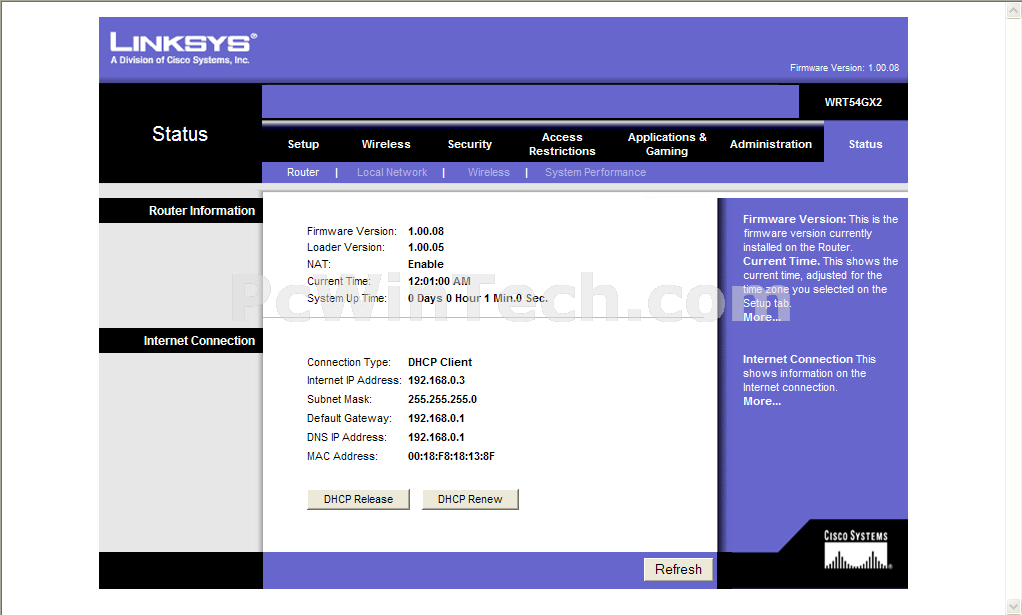Switch to the Wireless main tab
This screenshot has height=615, width=1022.
click(x=386, y=144)
